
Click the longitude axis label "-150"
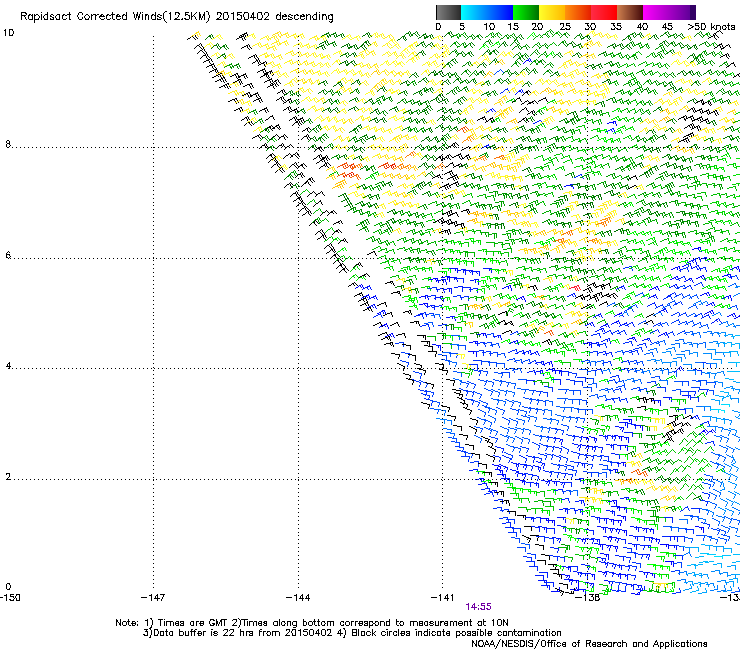(10, 598)
